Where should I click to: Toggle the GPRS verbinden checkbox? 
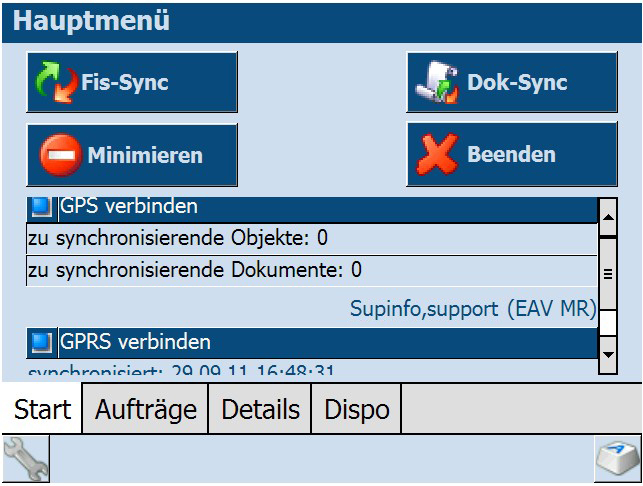point(42,342)
